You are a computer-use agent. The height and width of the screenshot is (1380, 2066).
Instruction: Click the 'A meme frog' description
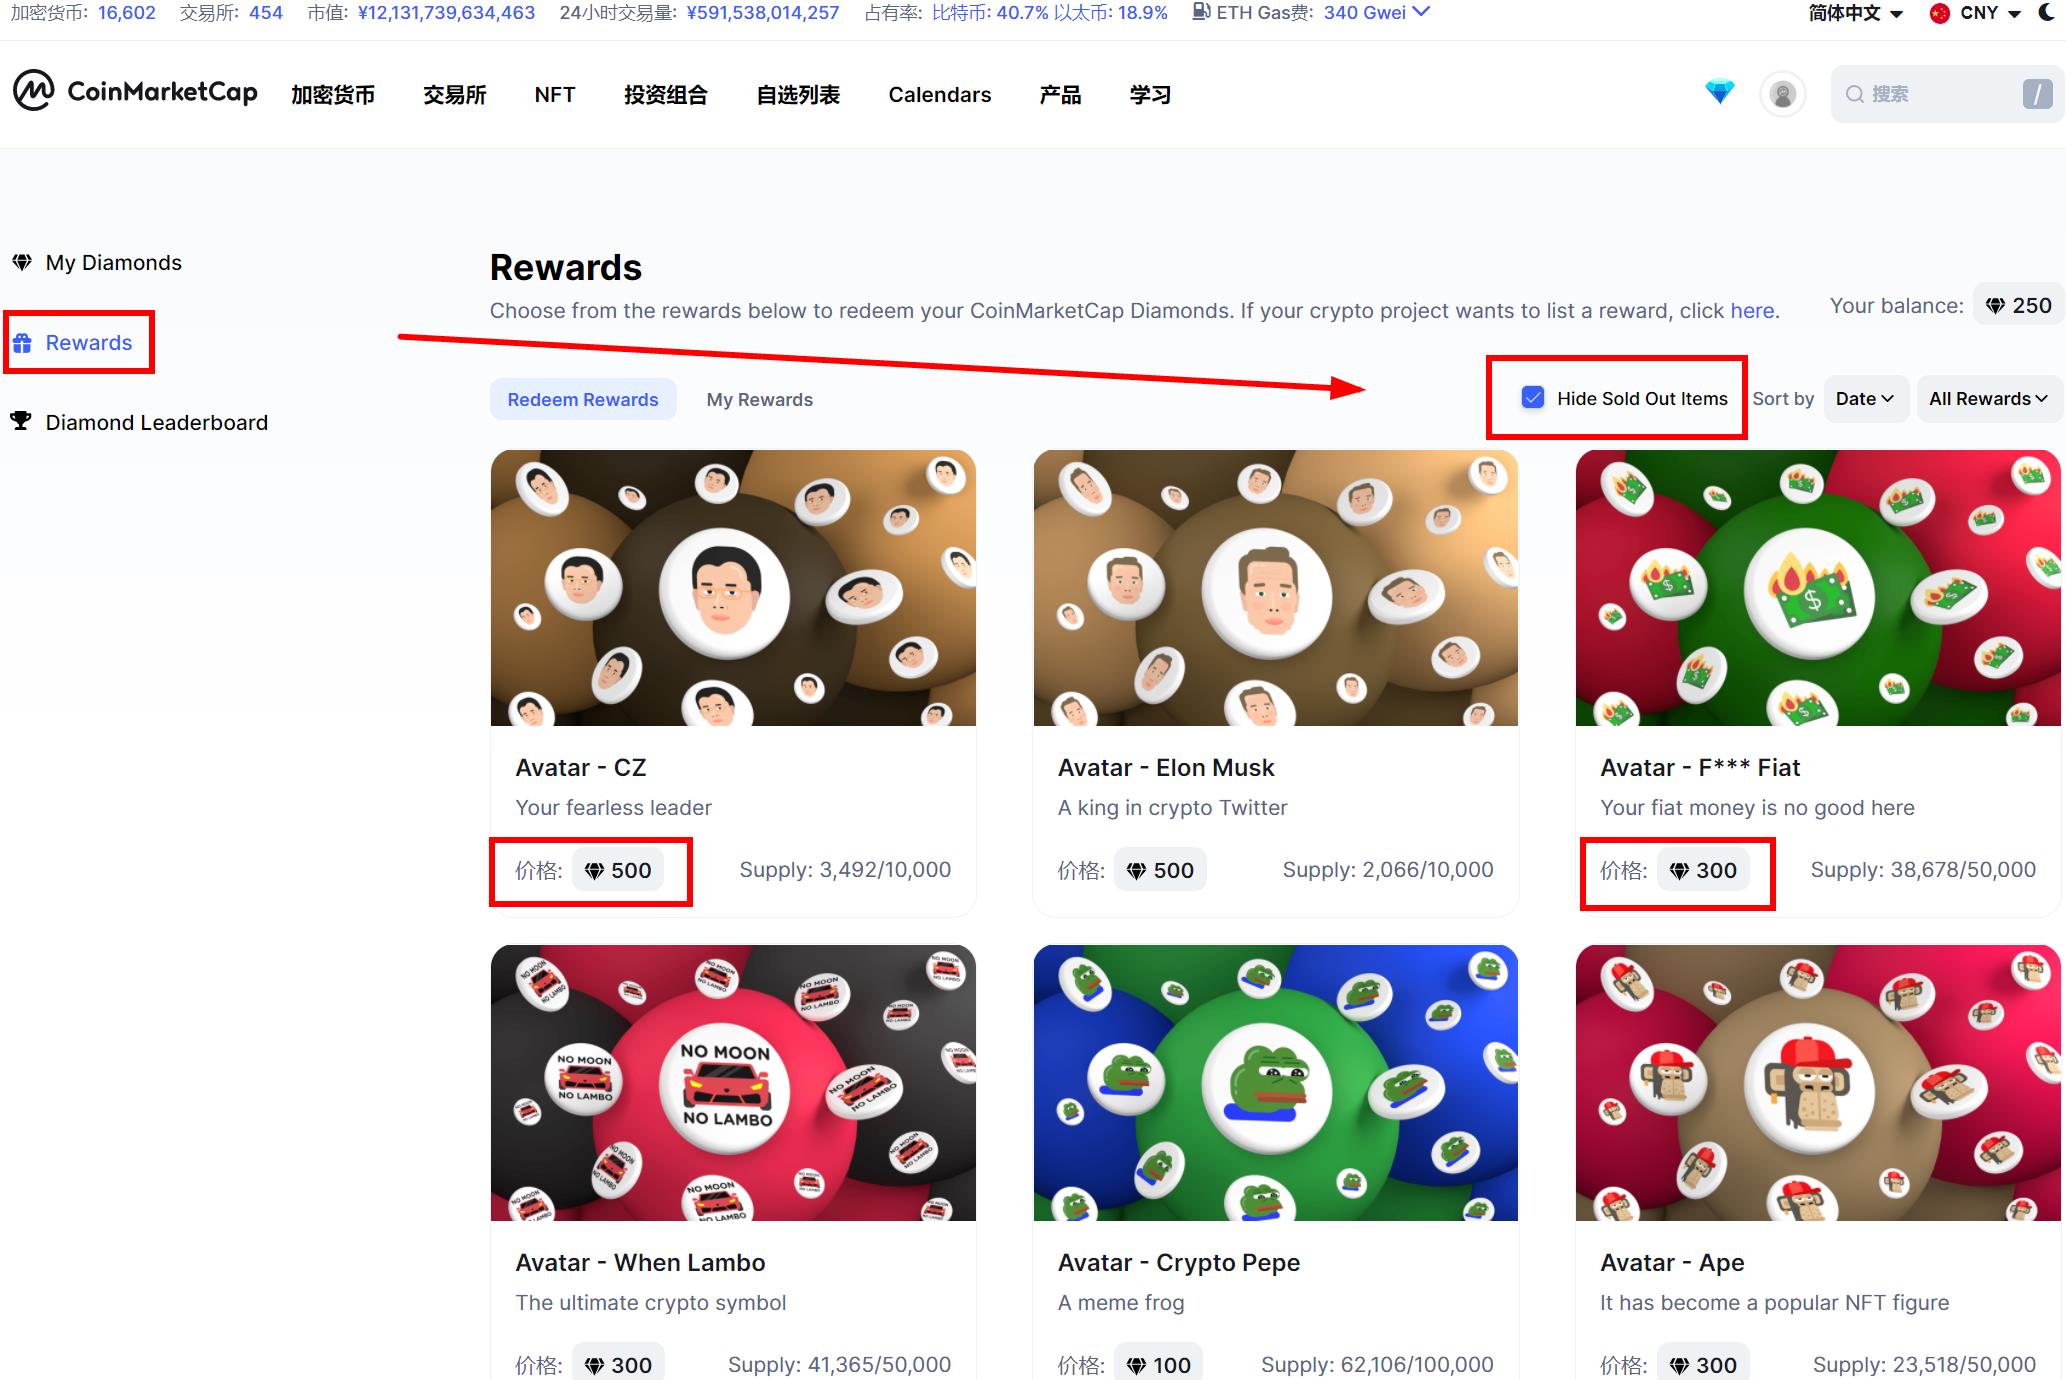tap(1121, 1303)
